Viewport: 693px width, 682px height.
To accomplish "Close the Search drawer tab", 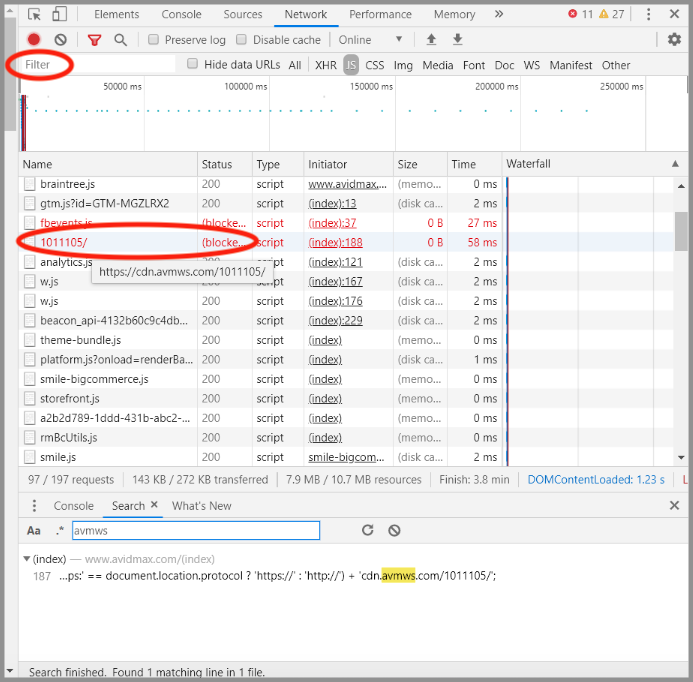I will [154, 504].
